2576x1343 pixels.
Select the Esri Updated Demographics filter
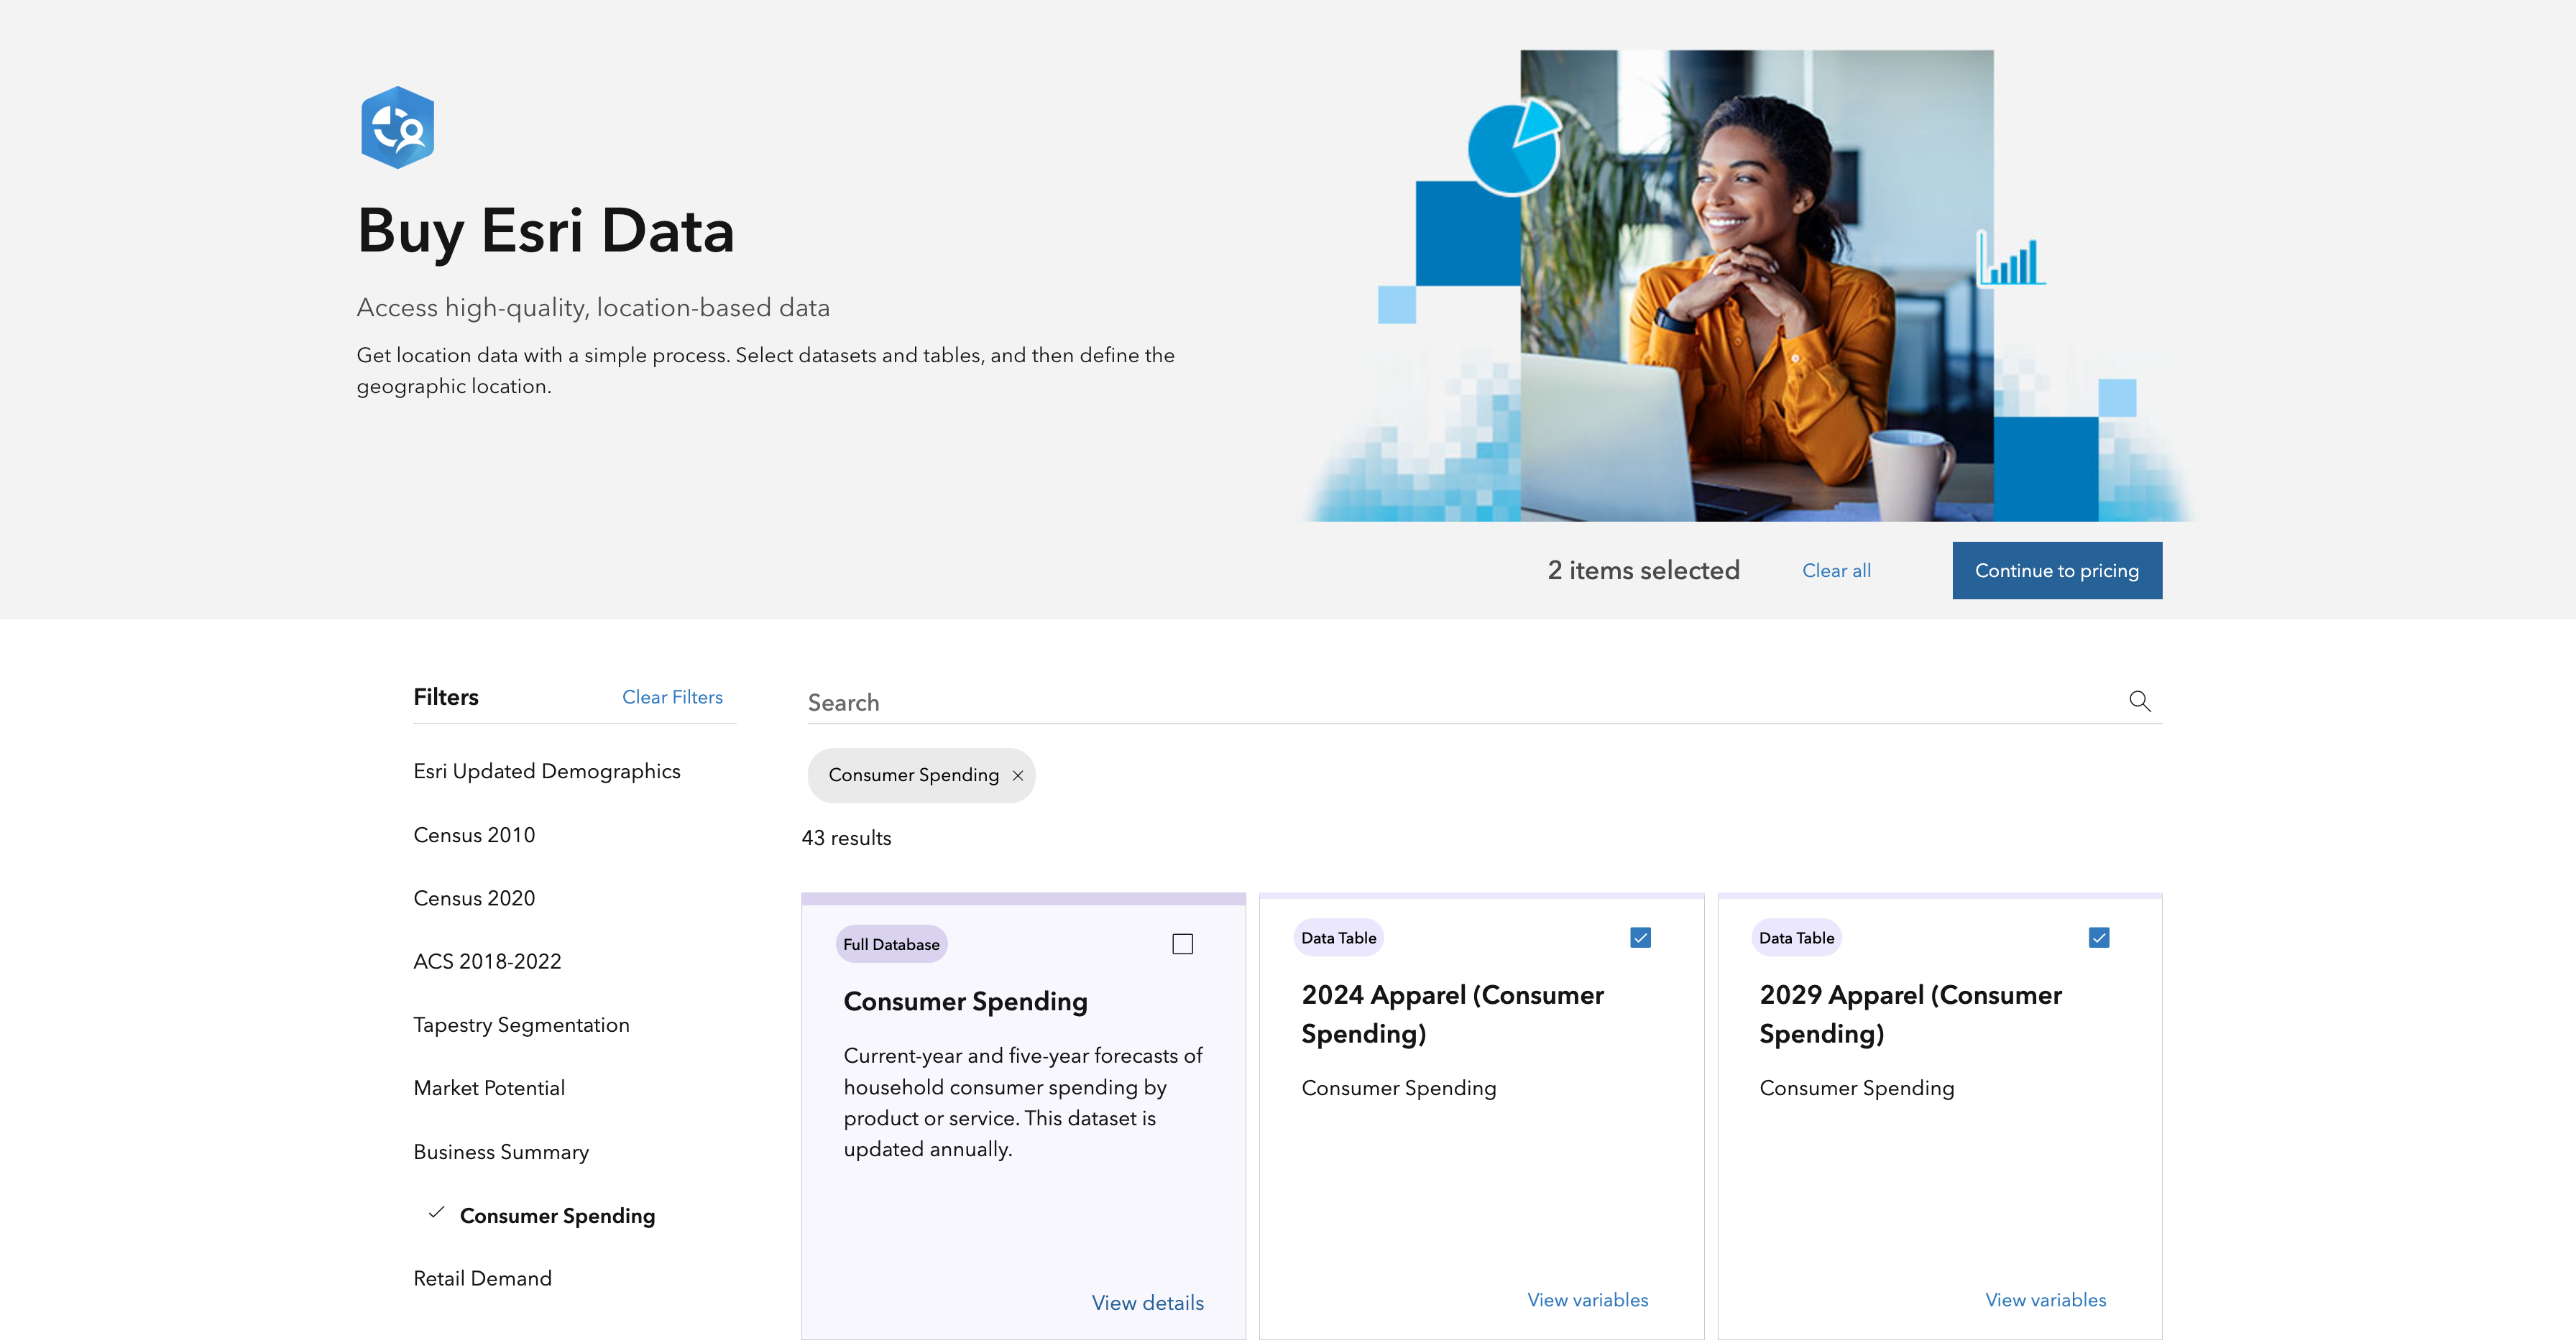click(x=546, y=771)
